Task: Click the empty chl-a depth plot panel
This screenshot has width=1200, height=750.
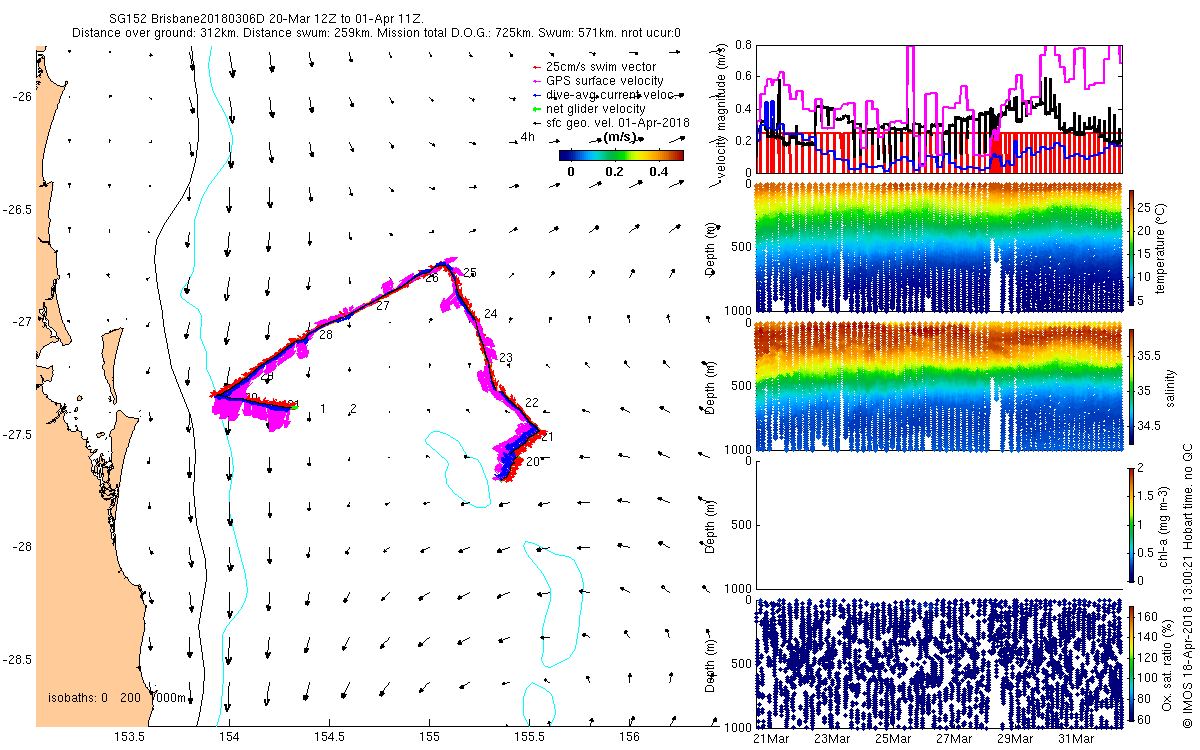Action: (939, 524)
